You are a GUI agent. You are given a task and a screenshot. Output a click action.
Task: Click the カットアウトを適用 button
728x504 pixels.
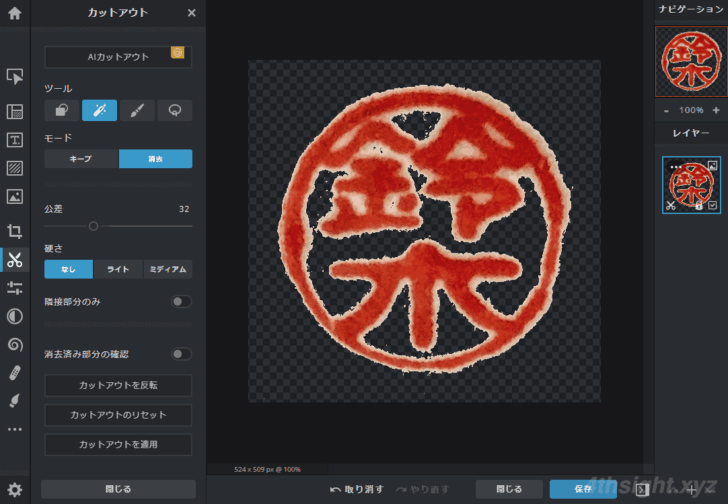(118, 444)
